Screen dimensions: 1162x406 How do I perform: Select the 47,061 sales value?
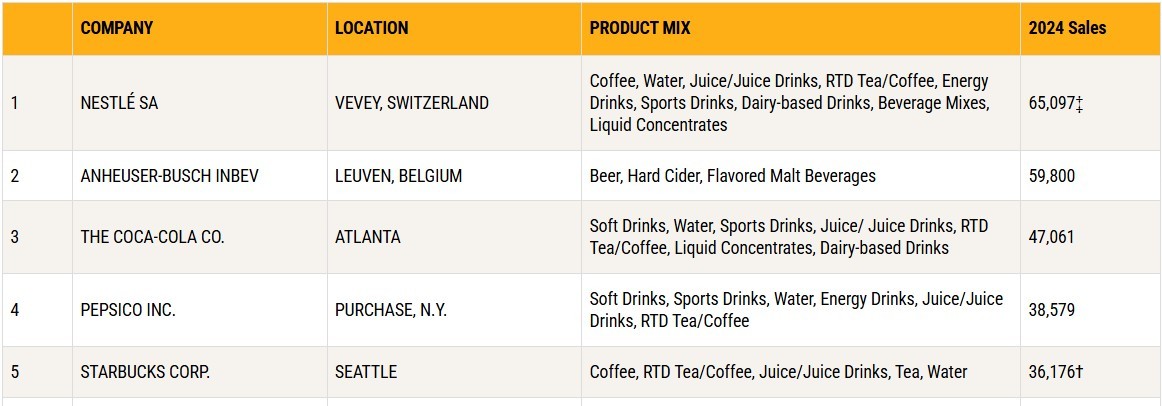click(1052, 237)
